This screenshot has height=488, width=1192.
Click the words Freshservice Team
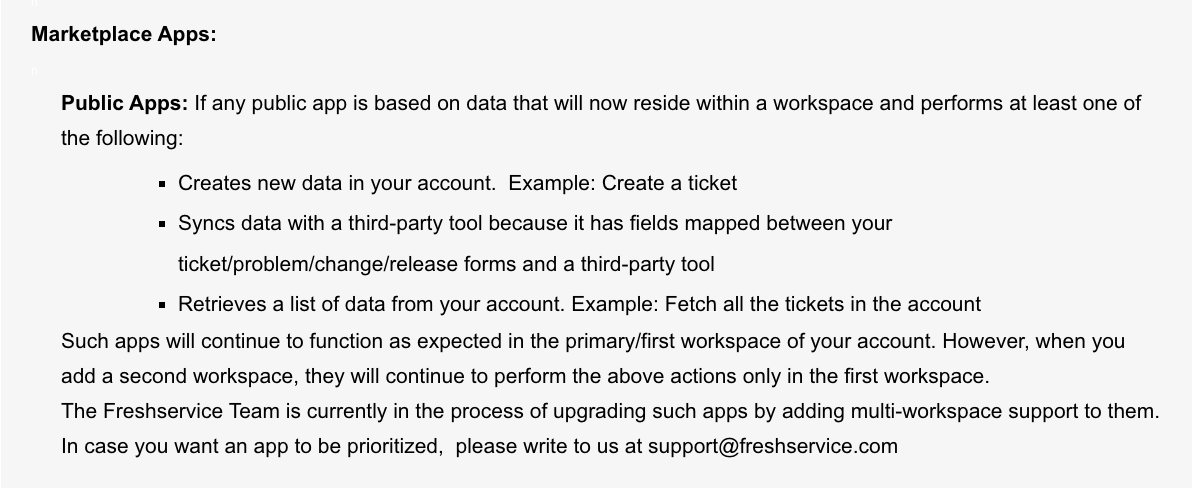point(191,411)
